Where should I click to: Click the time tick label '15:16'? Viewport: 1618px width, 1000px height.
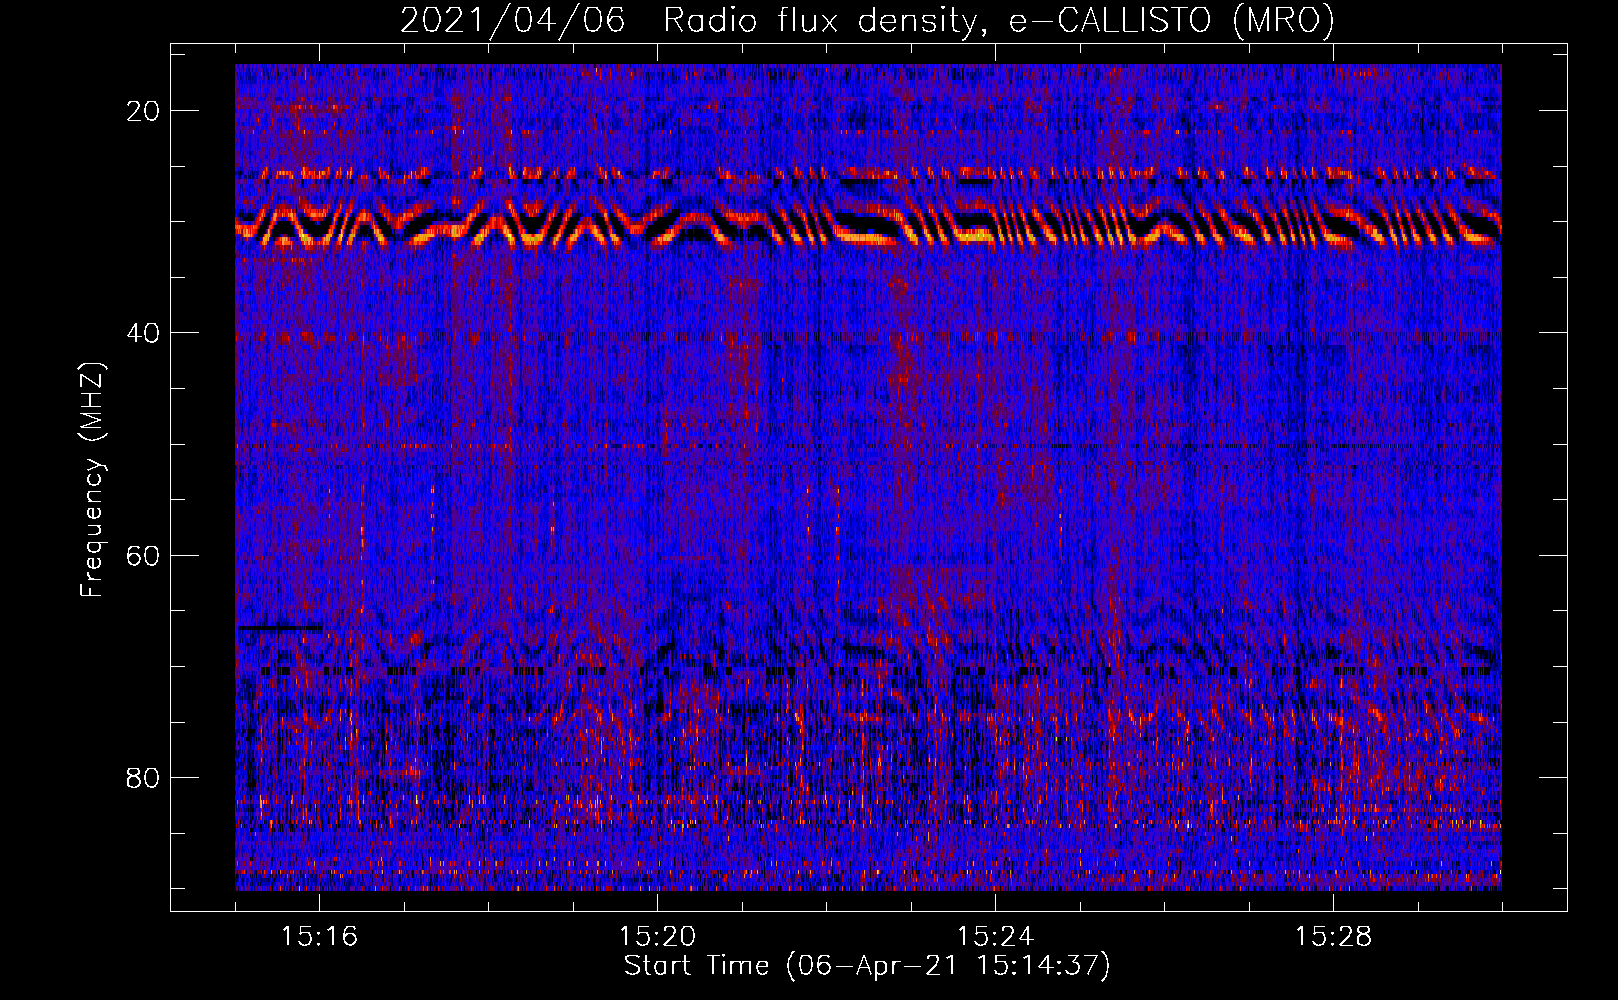(319, 937)
